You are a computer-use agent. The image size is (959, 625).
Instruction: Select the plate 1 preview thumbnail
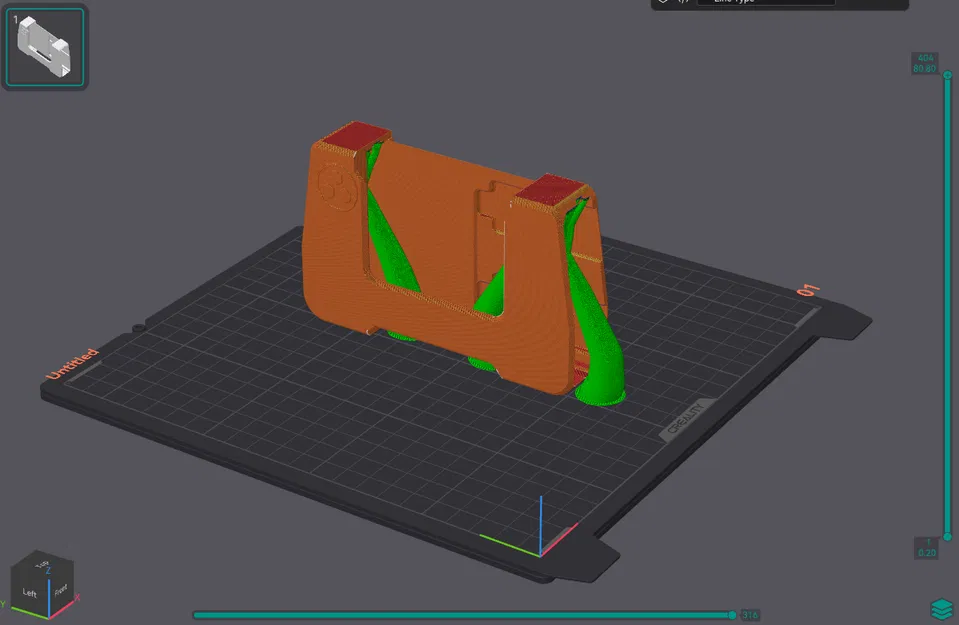click(45, 44)
